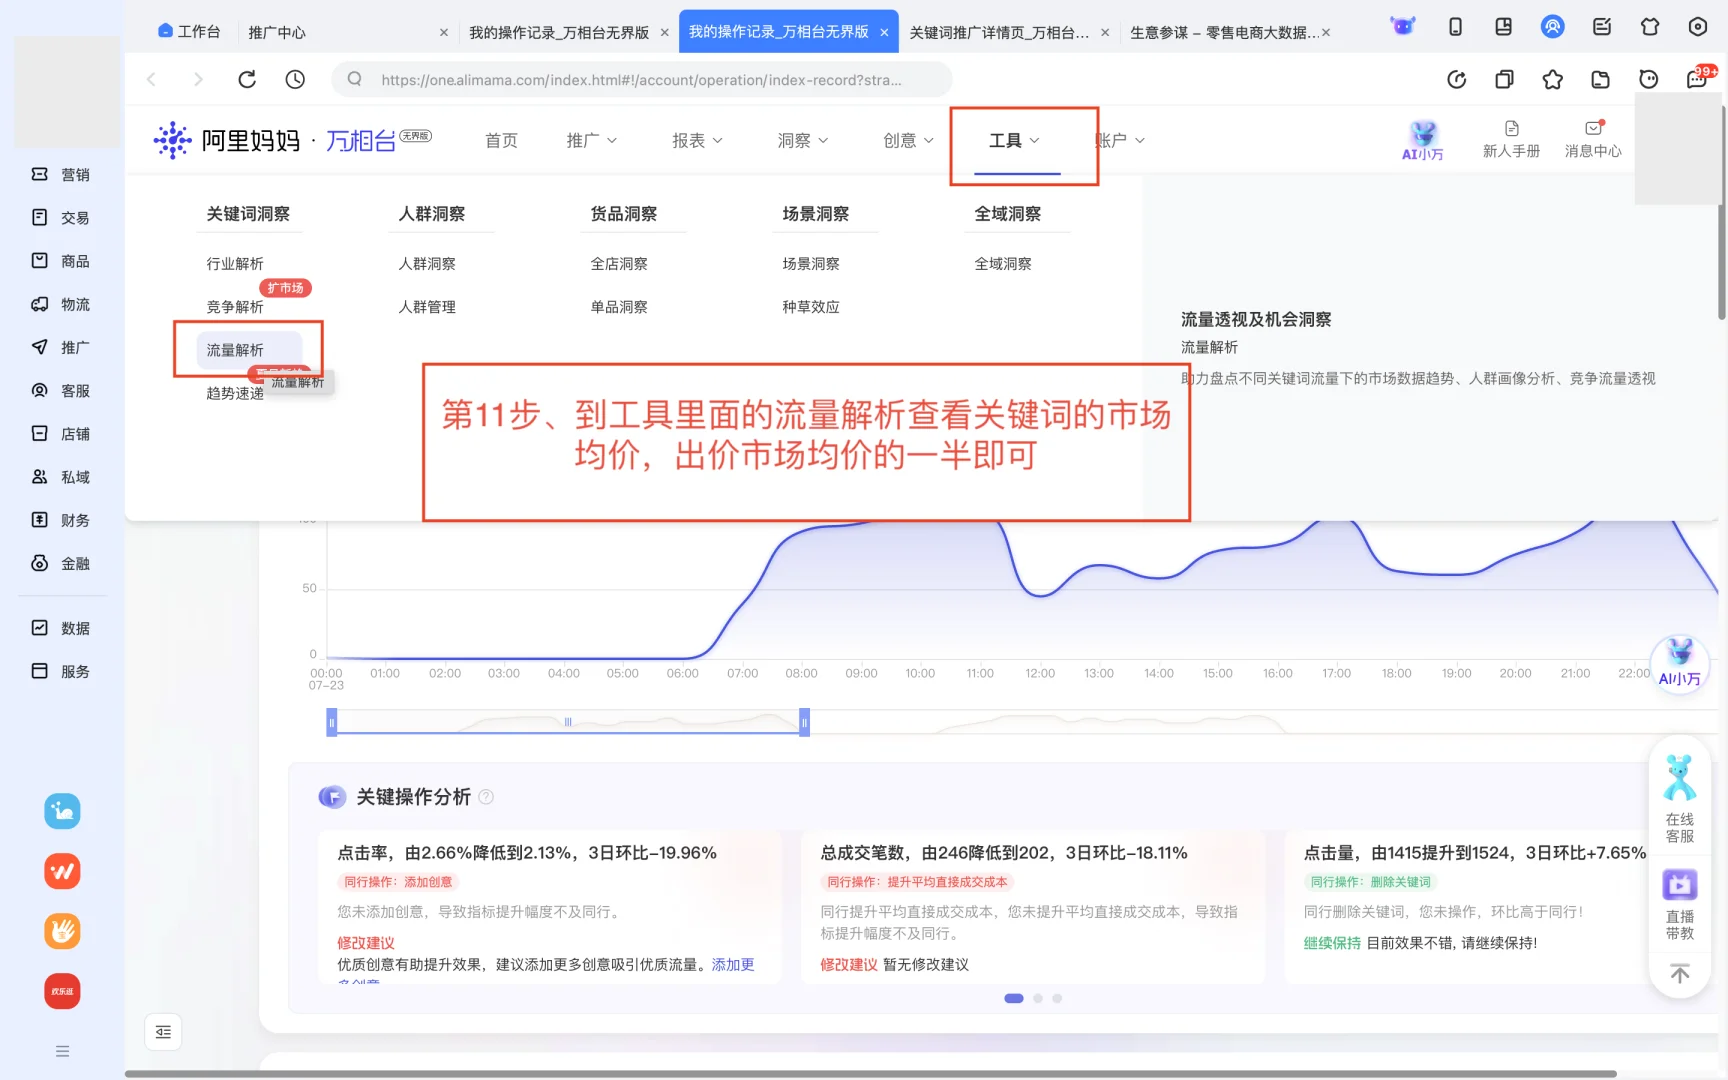
Task: Click the 继续保持 link in the analysis card
Action: click(1332, 942)
